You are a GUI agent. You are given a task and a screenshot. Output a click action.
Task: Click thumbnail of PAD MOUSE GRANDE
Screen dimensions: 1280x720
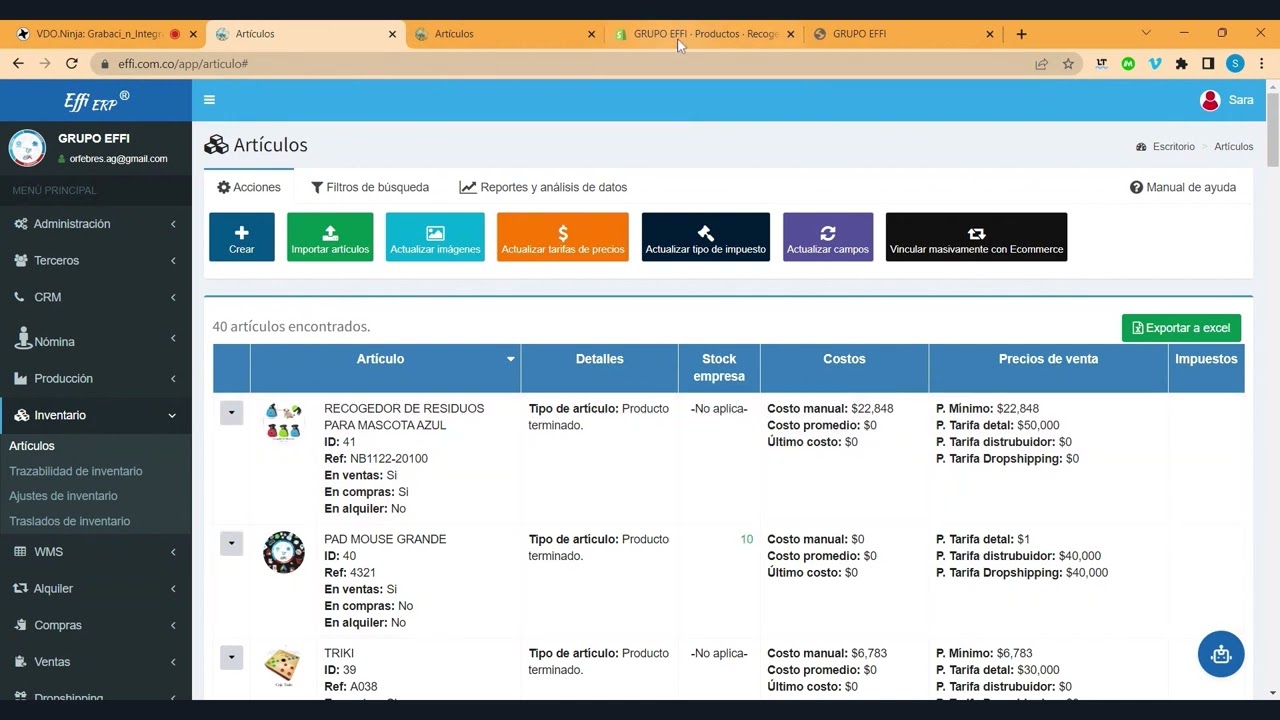(284, 552)
